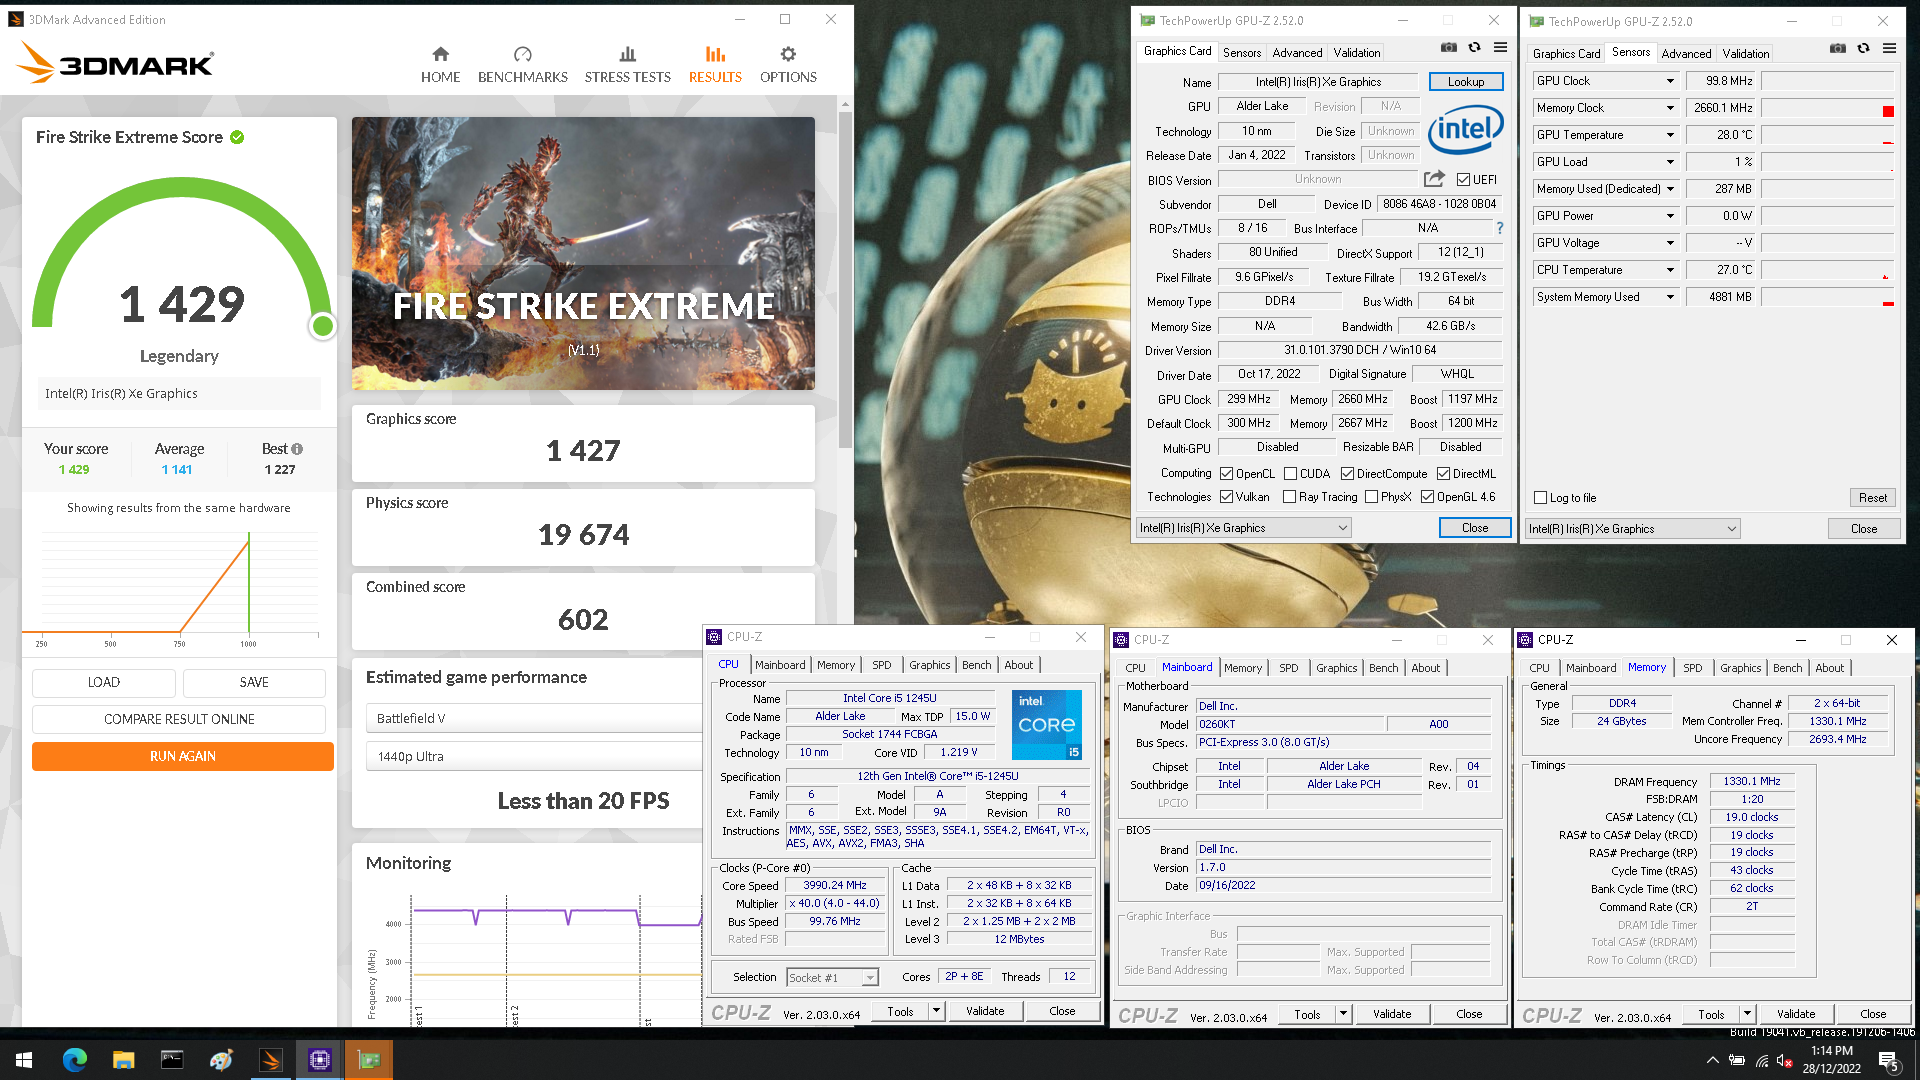Toggle the CUDA checkbox in GPU-Z

point(1290,474)
